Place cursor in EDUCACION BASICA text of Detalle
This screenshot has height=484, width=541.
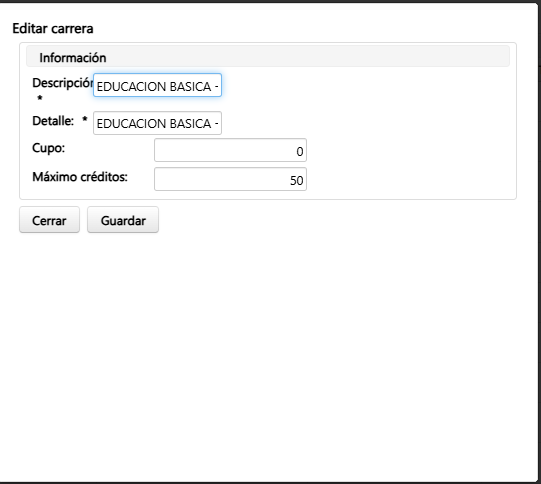[154, 124]
